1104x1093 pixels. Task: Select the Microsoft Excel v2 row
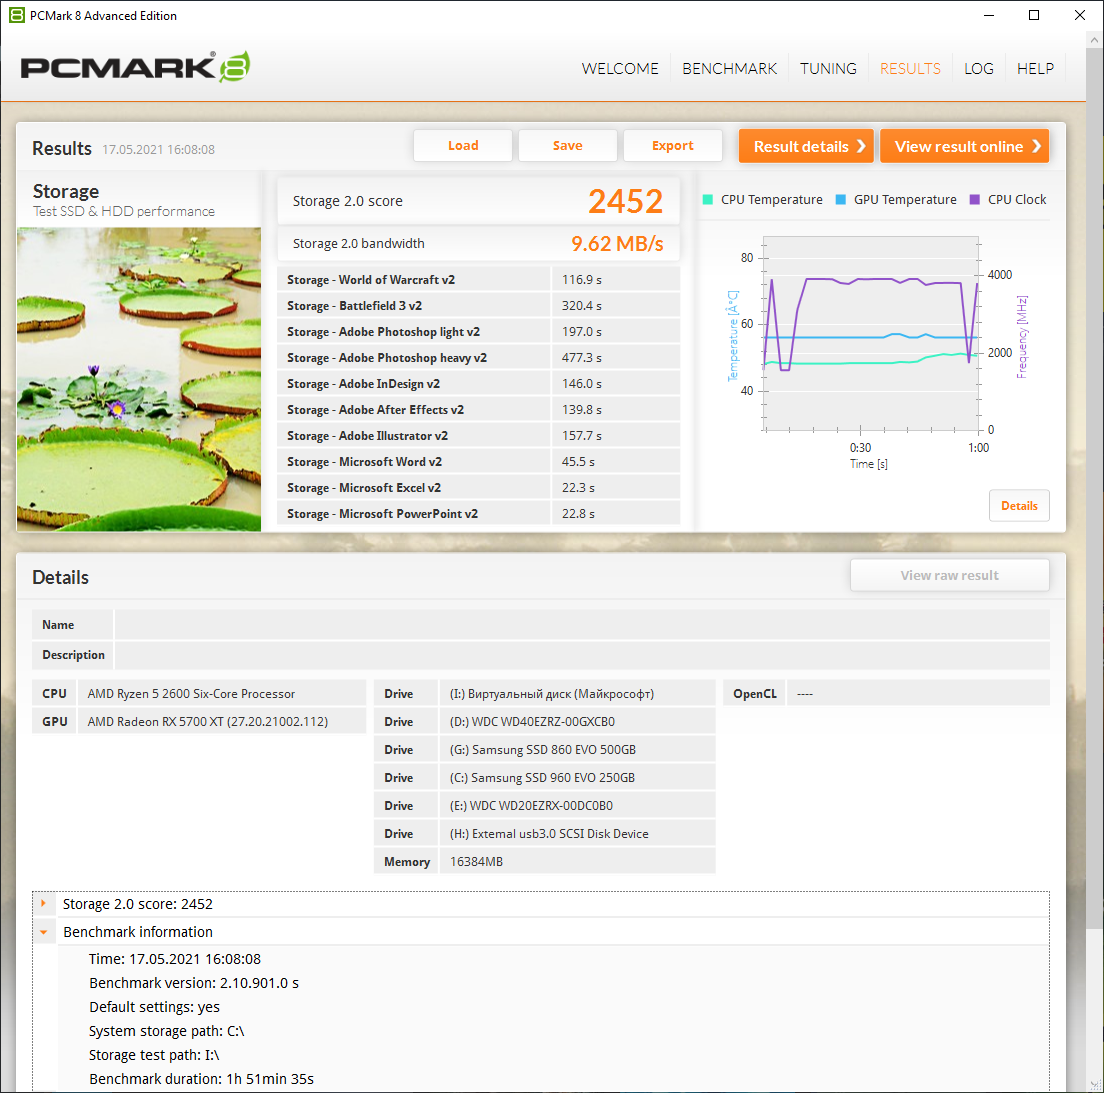[479, 488]
